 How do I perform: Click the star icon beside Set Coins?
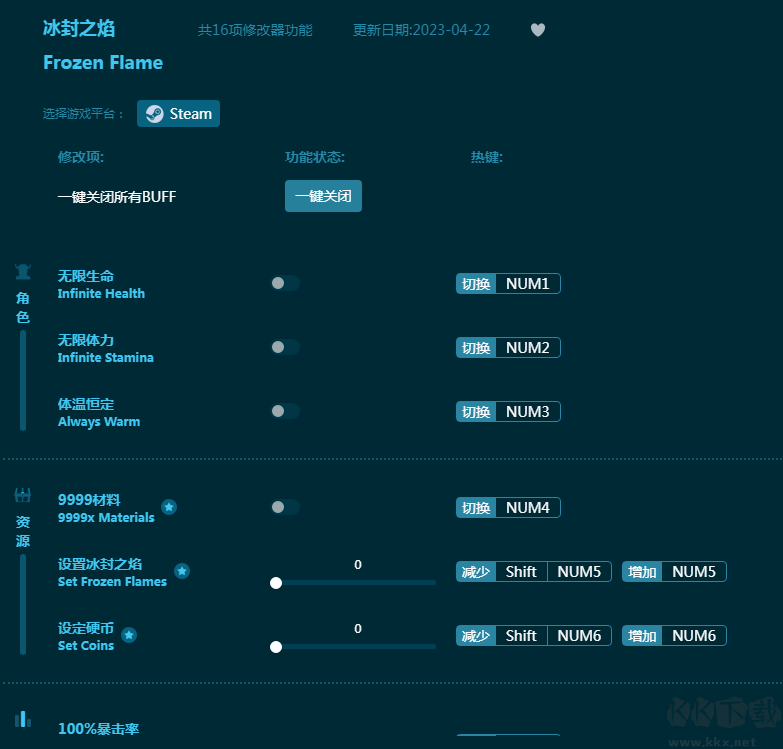click(129, 635)
